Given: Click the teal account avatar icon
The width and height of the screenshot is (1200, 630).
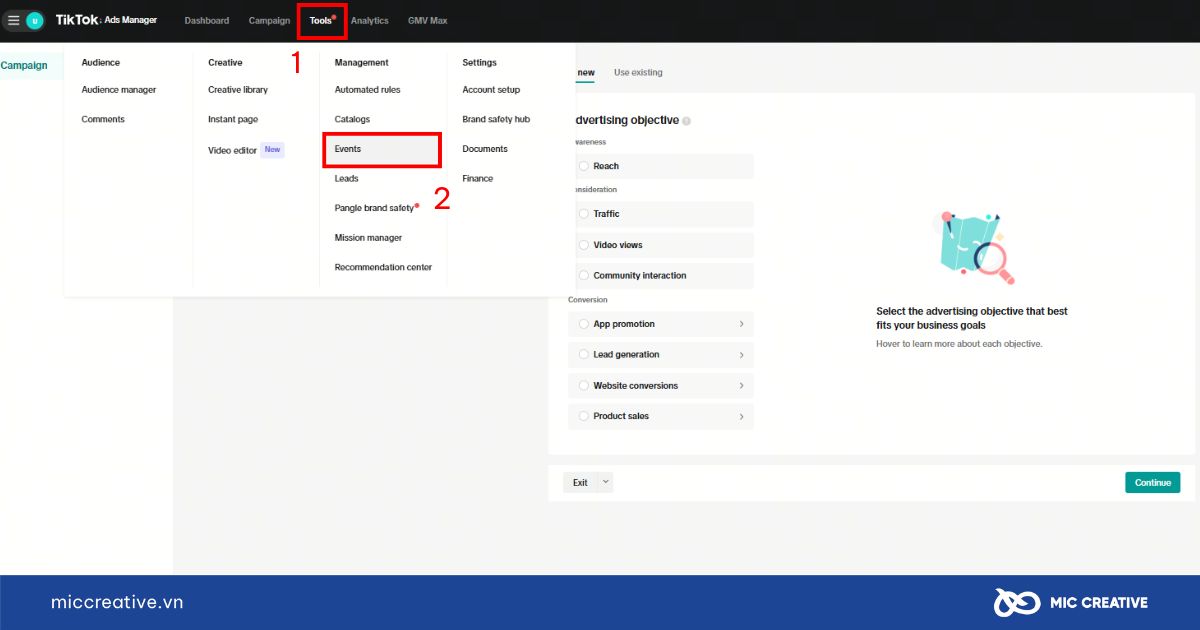Looking at the screenshot, I should tap(35, 20).
